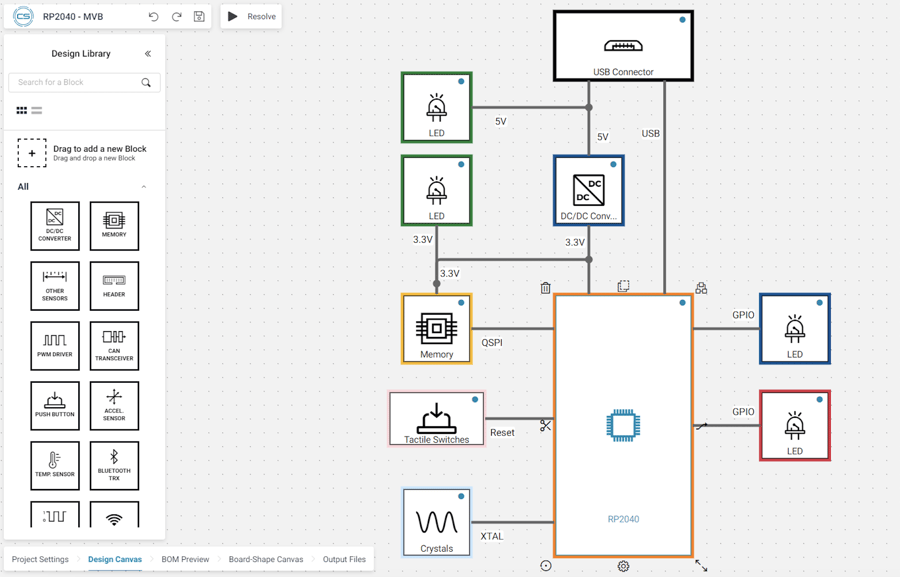This screenshot has width=900, height=577.
Task: Run the Resolve button
Action: (x=251, y=17)
